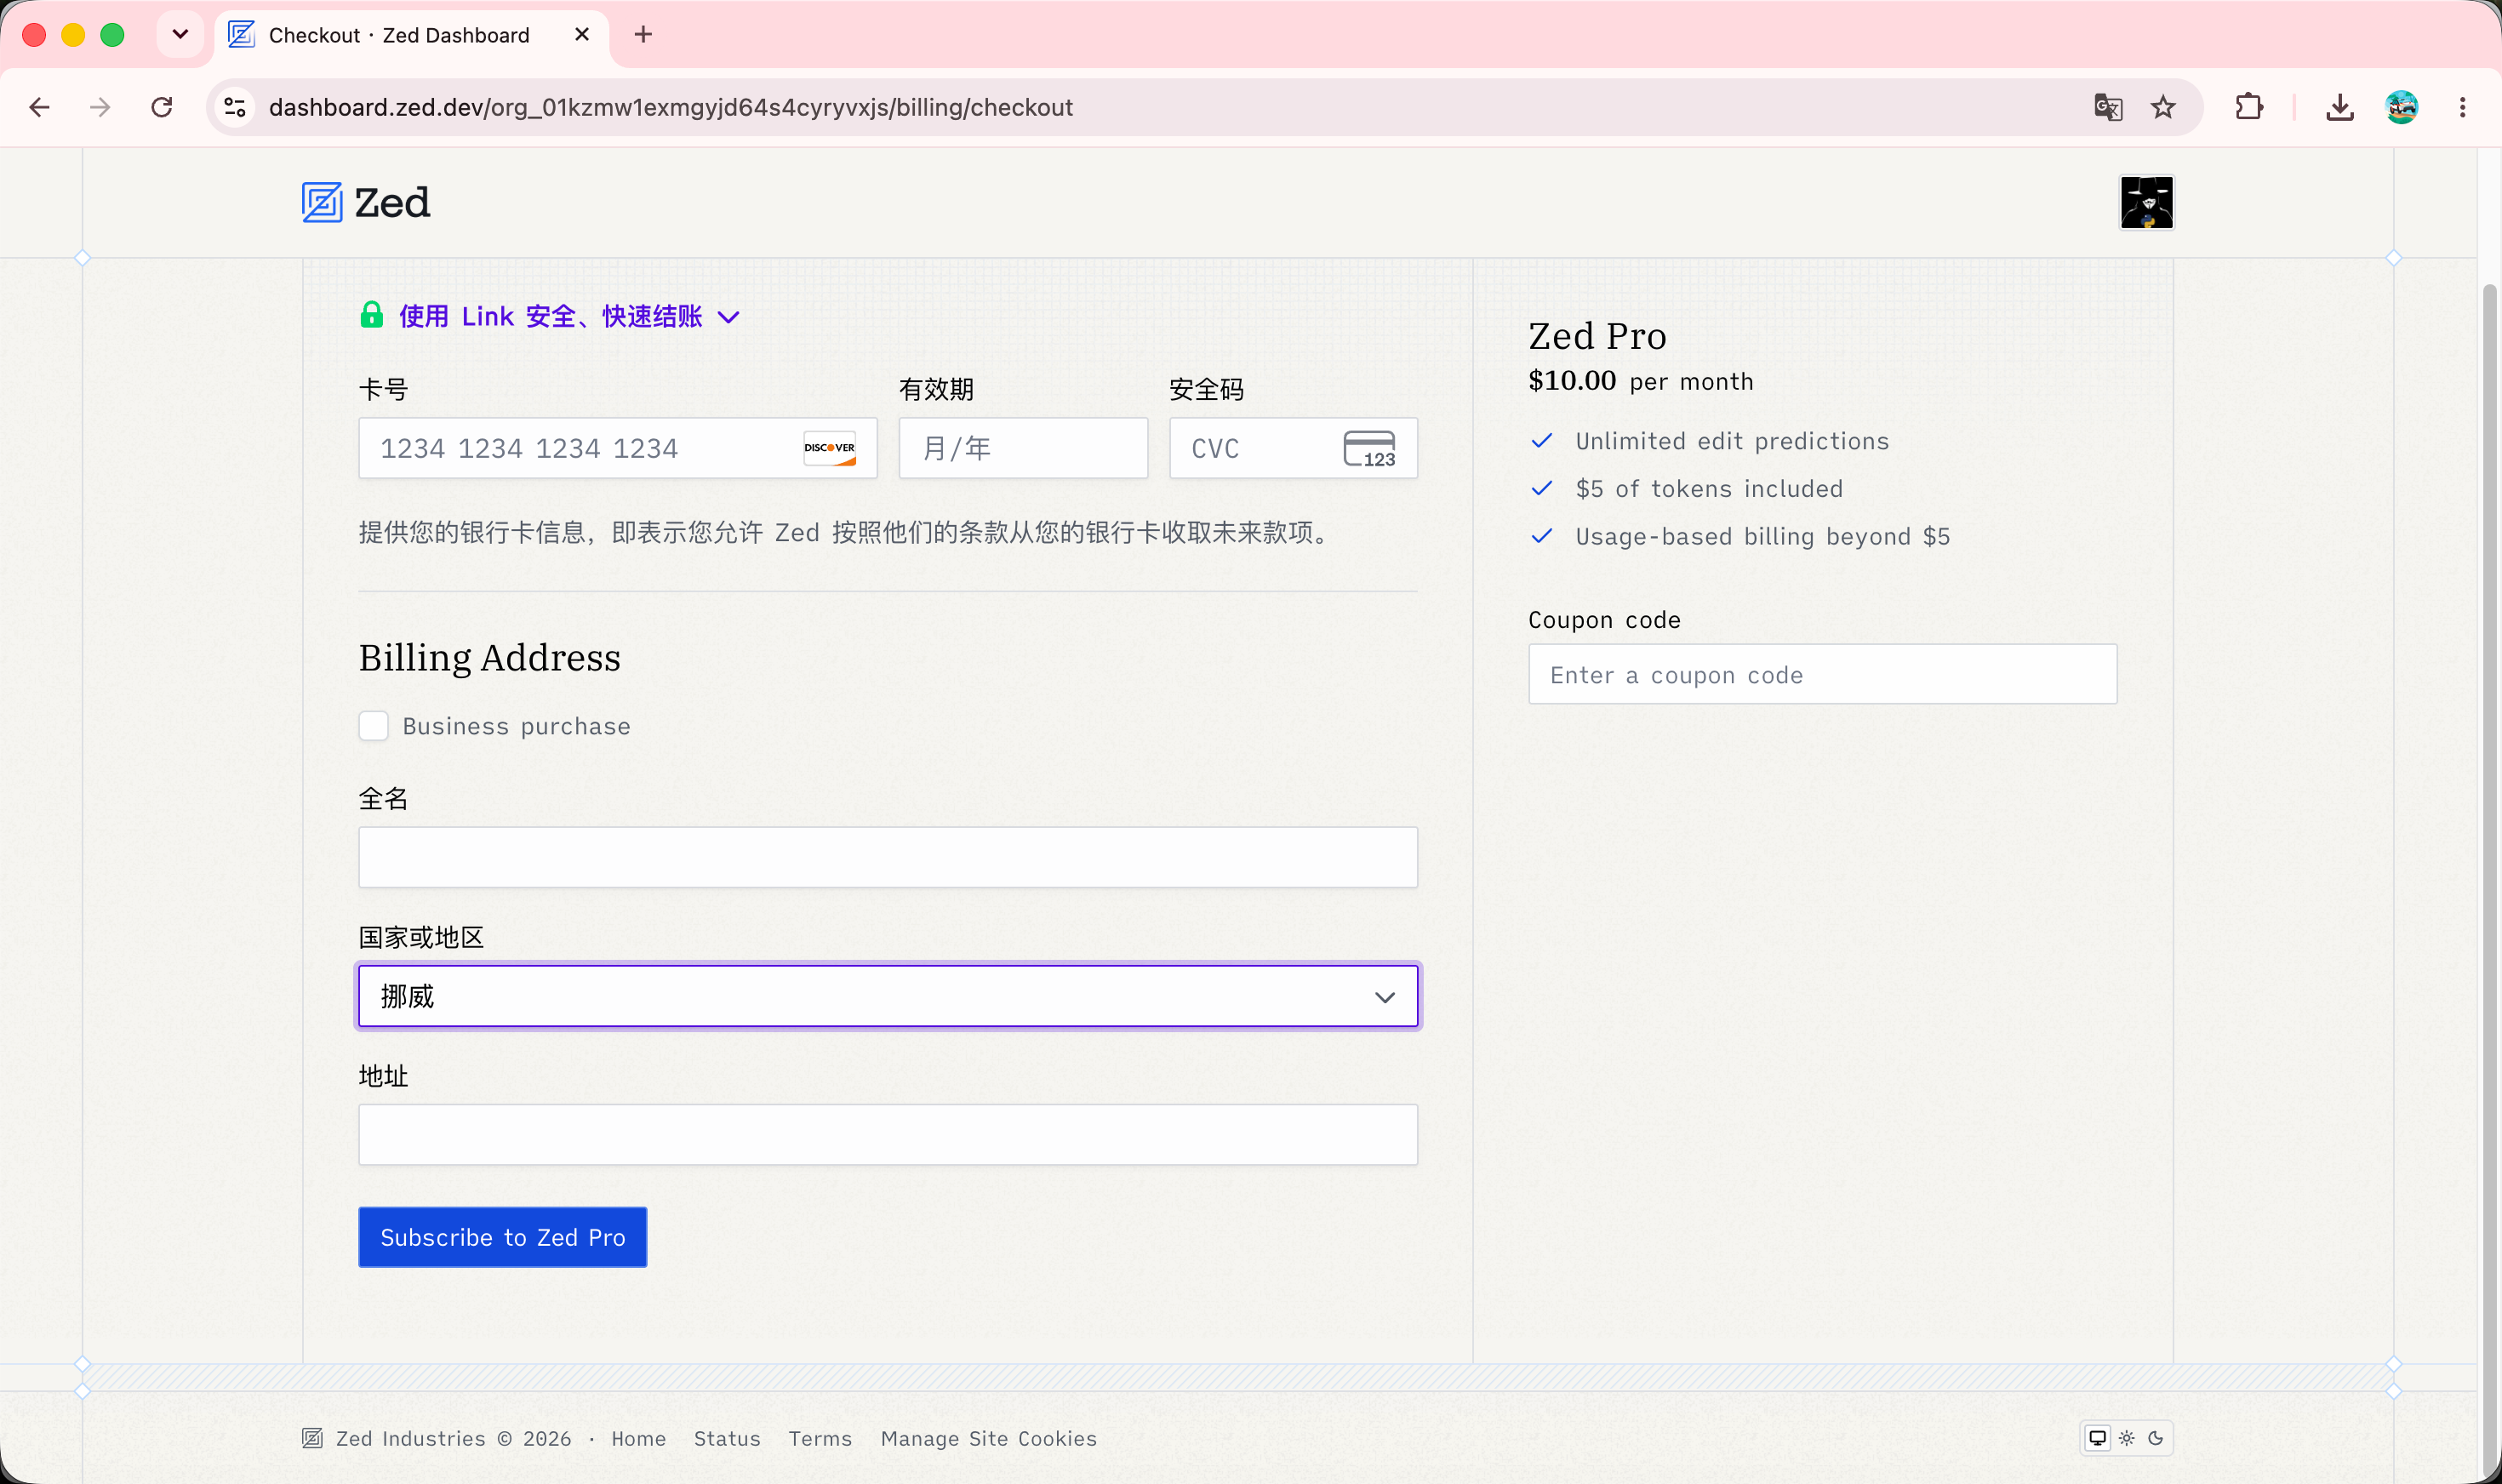Focus the 卡号 card number field
Image resolution: width=2502 pixels, height=1484 pixels.
pyautogui.click(x=618, y=448)
